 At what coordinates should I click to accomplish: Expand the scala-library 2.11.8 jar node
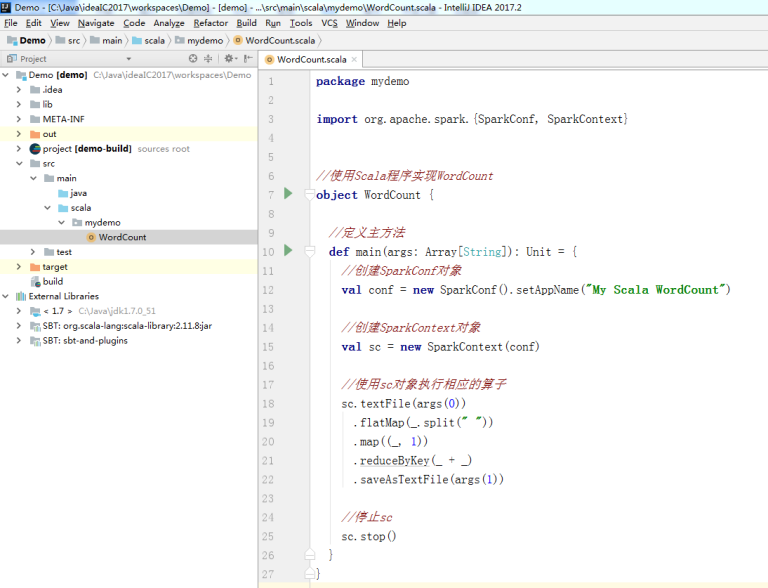19,325
